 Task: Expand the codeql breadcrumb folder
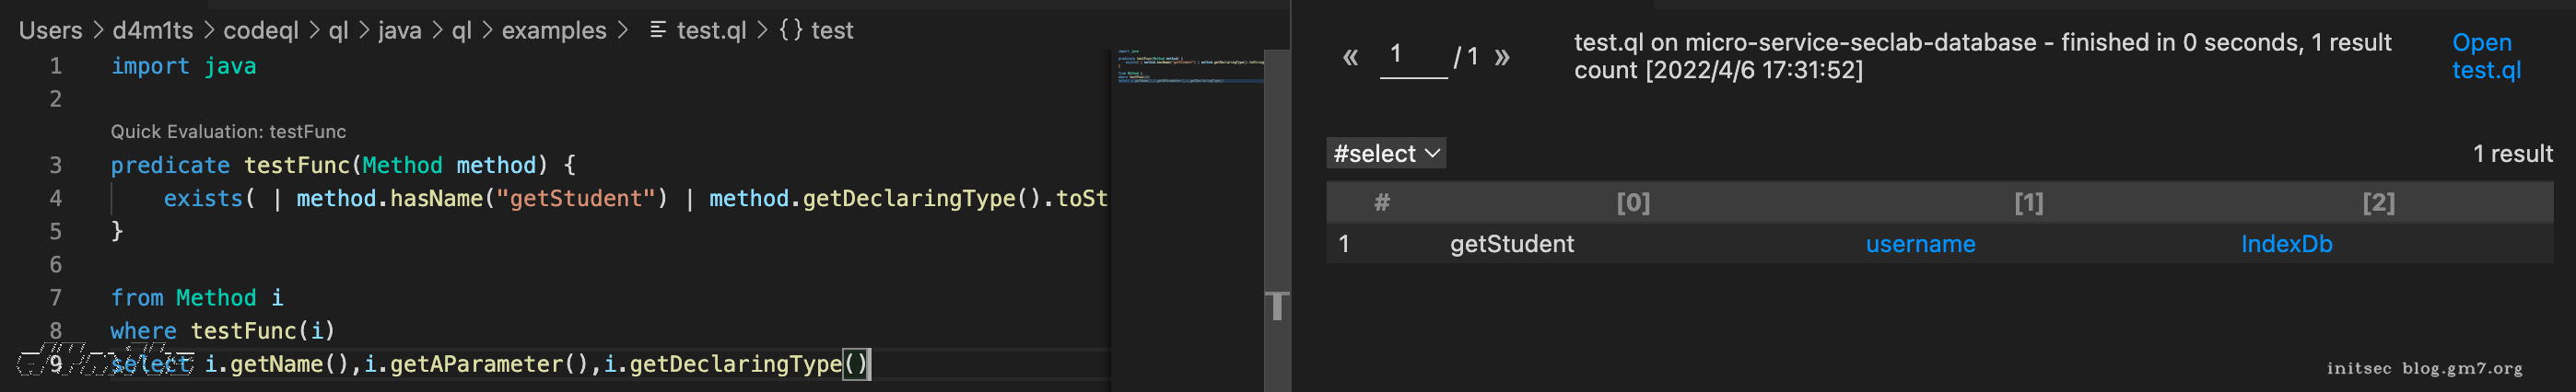point(260,30)
